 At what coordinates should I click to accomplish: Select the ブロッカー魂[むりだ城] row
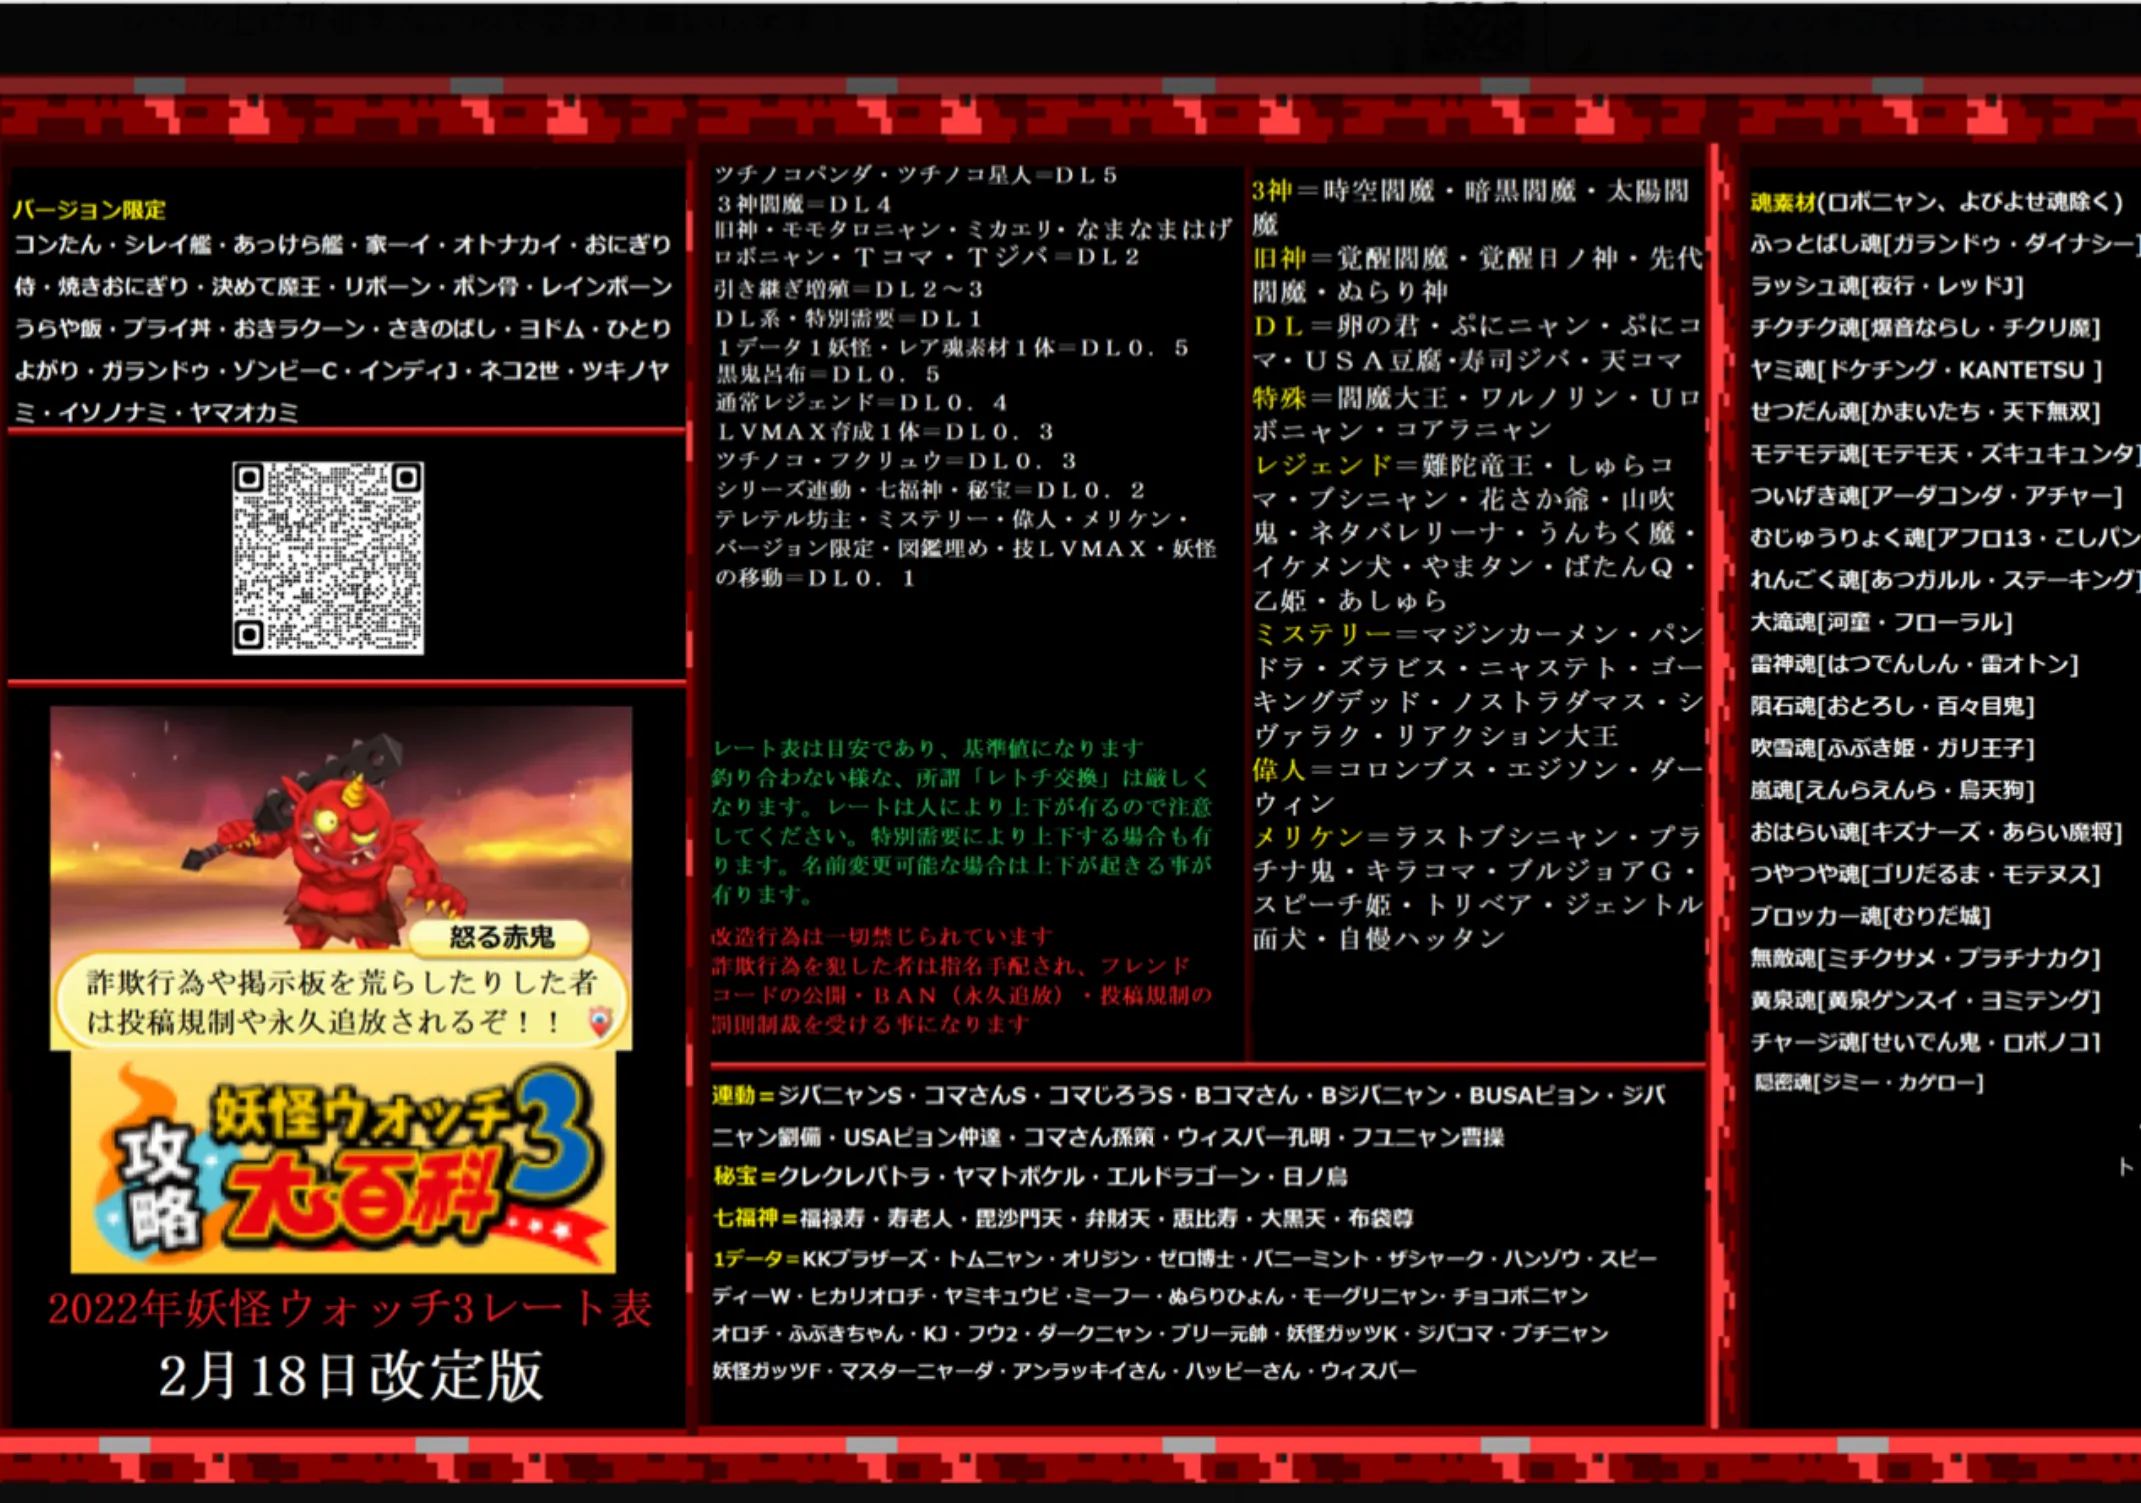(x=1870, y=916)
